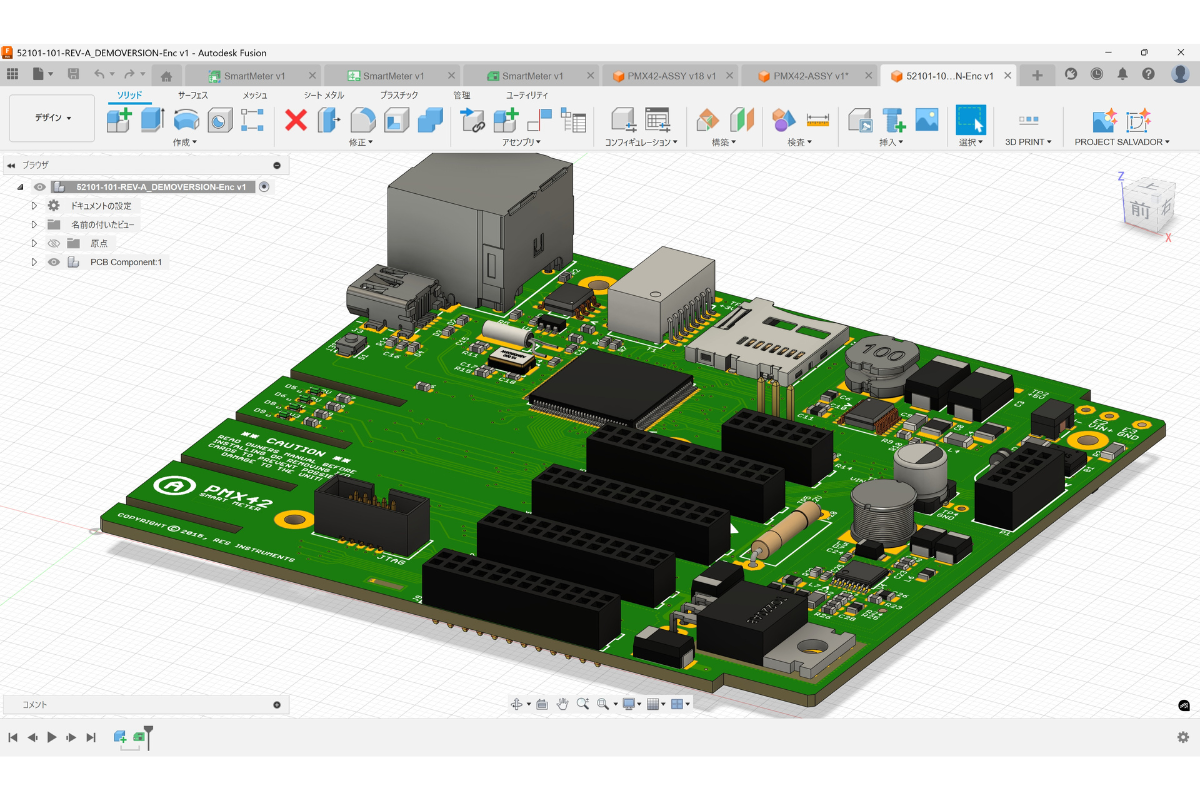Click the red Delete icon in the modify section
Image resolution: width=1200 pixels, height=800 pixels.
point(294,122)
